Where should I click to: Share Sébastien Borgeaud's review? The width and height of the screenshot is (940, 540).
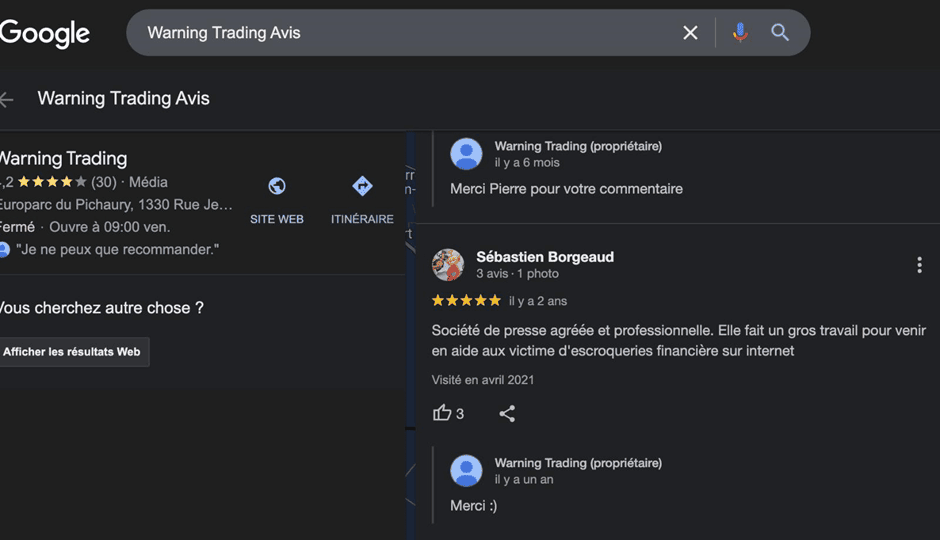(507, 414)
